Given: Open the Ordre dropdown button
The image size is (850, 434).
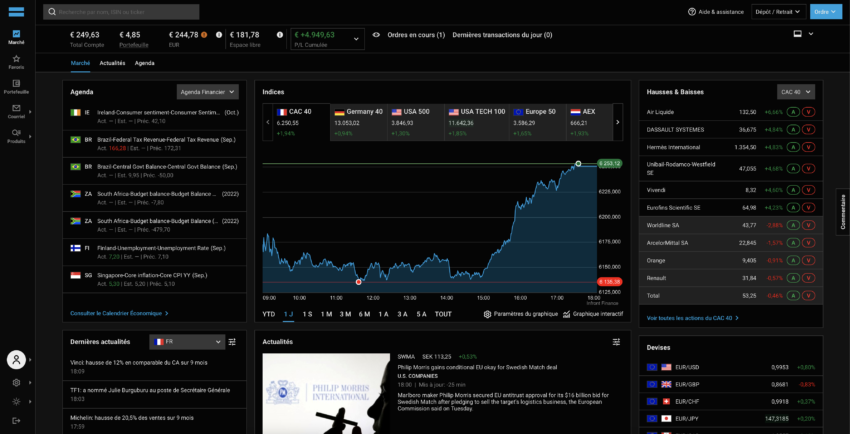Looking at the screenshot, I should pos(826,12).
